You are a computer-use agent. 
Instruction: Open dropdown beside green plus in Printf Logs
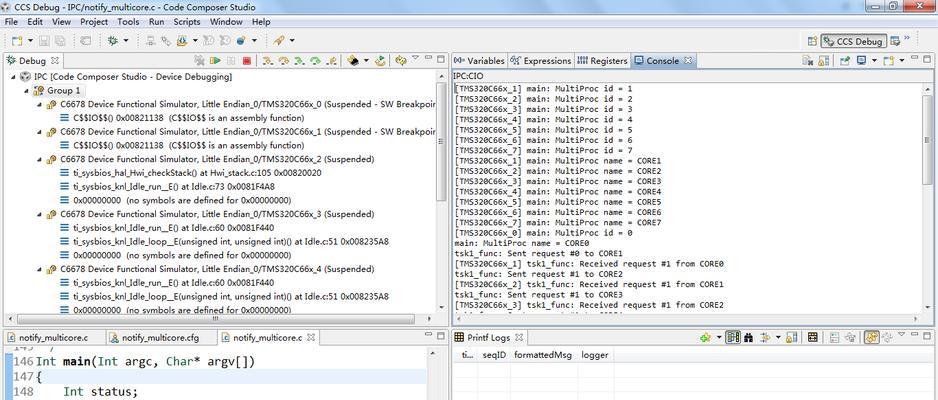coord(719,338)
